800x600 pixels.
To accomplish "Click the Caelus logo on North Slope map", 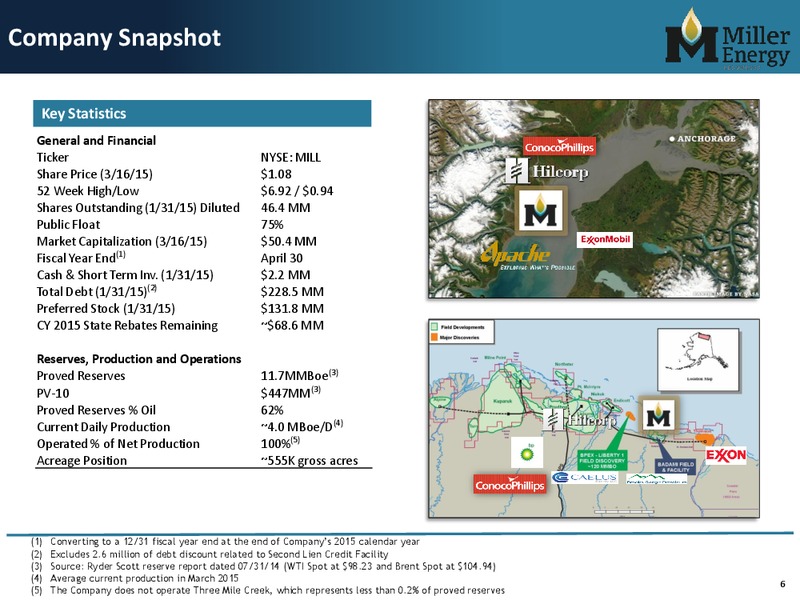I will click(x=585, y=478).
